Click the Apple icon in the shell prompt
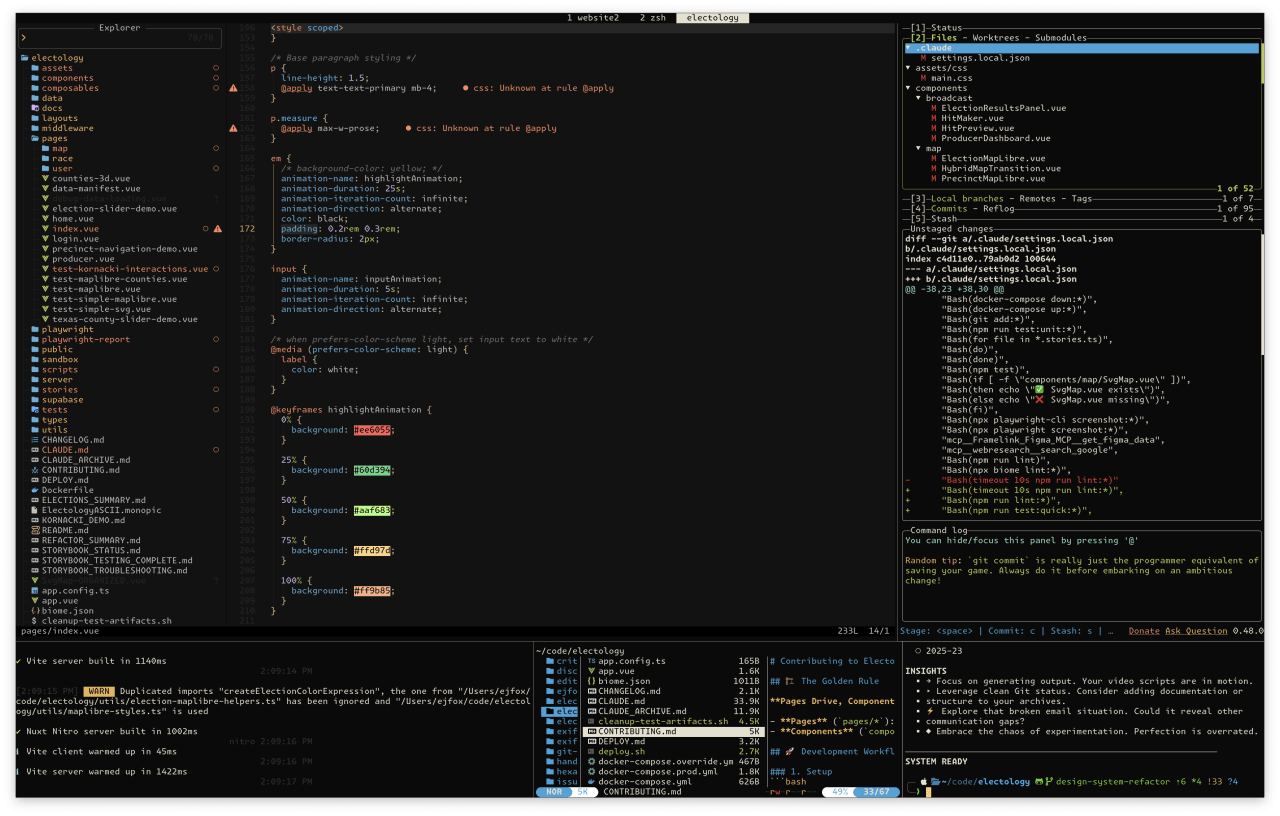 922,782
